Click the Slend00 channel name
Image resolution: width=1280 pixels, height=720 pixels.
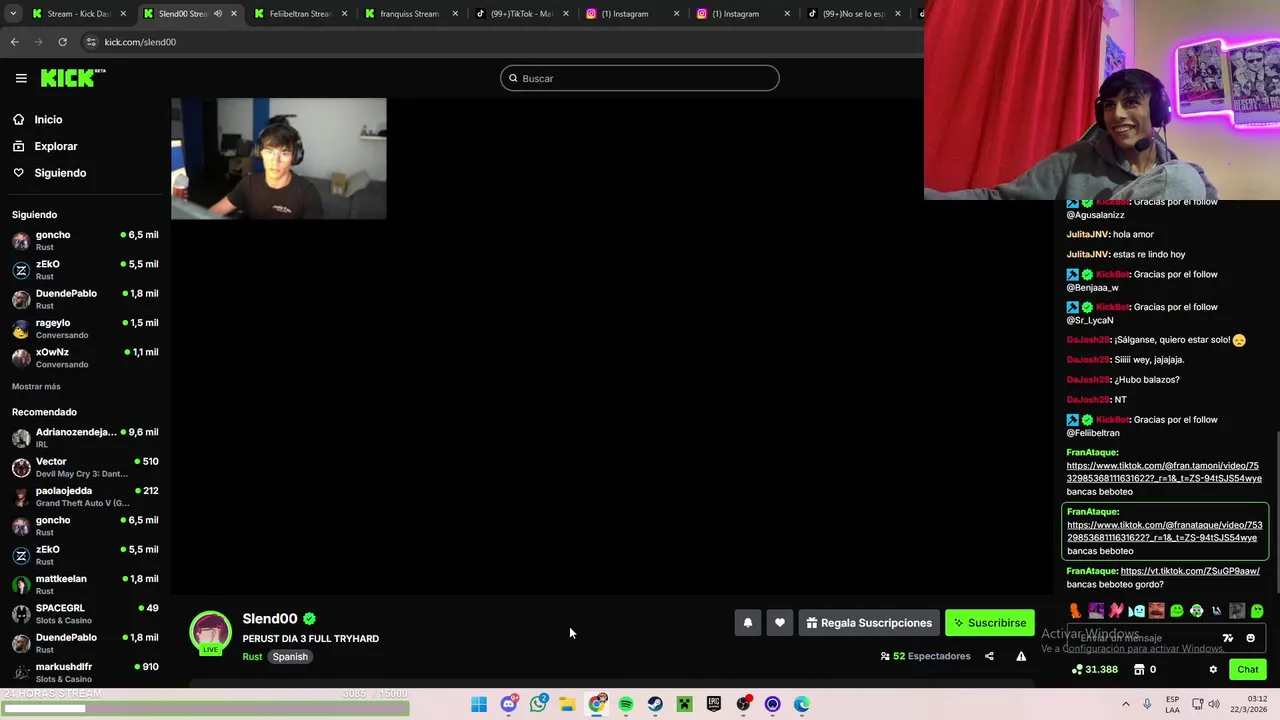(x=270, y=618)
